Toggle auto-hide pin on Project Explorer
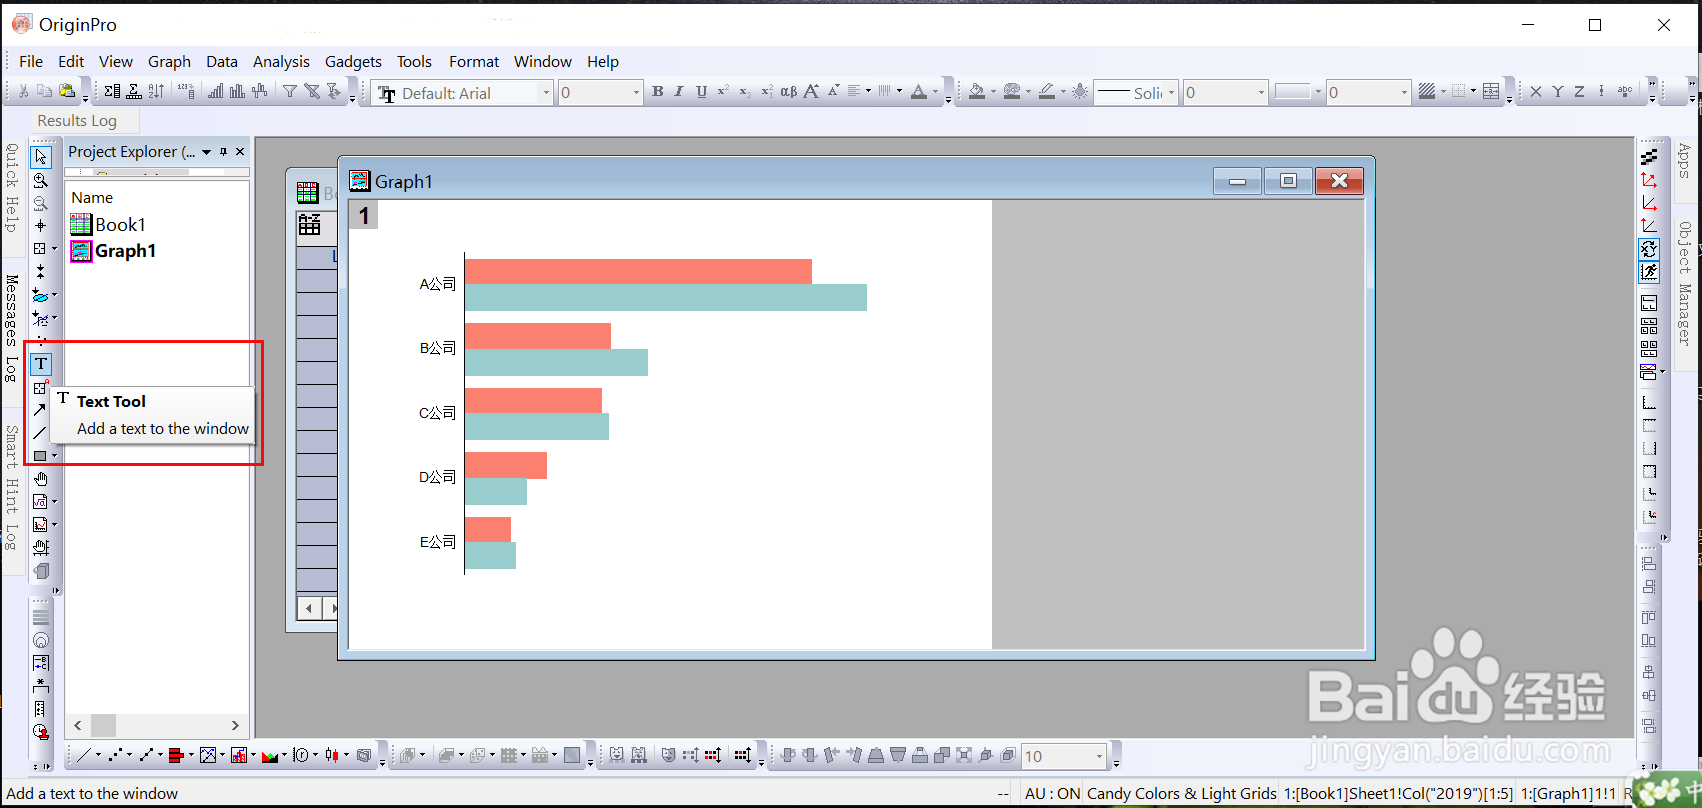 tap(223, 152)
